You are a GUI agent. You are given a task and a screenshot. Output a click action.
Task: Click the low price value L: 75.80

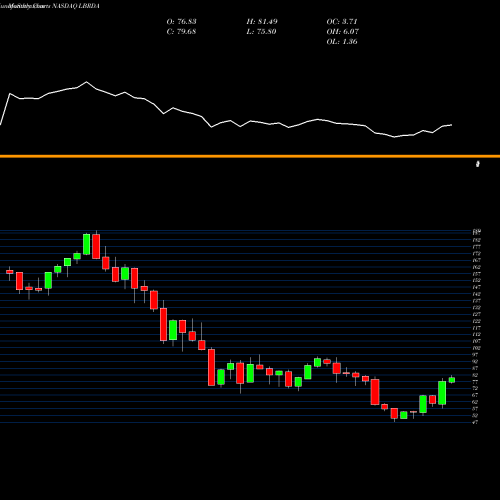261,32
